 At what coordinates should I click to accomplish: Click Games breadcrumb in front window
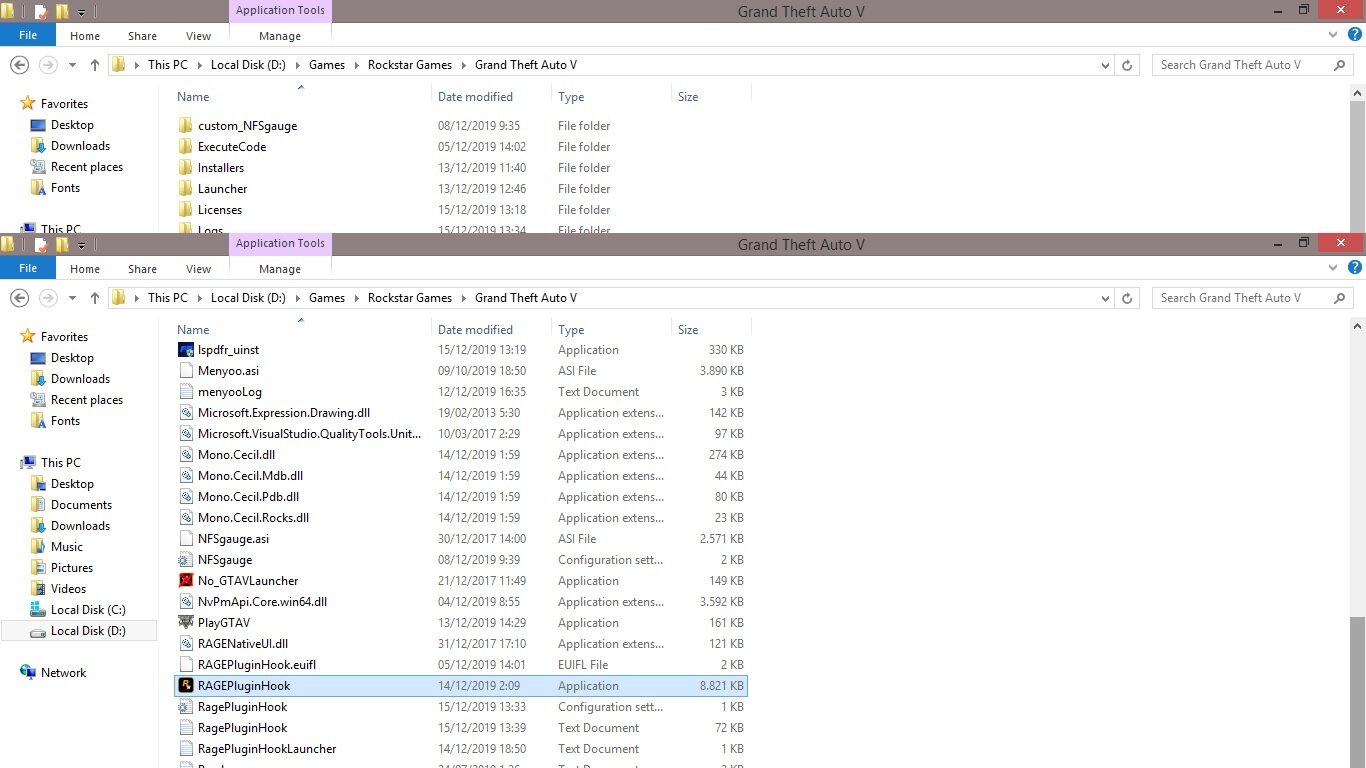pyautogui.click(x=327, y=298)
